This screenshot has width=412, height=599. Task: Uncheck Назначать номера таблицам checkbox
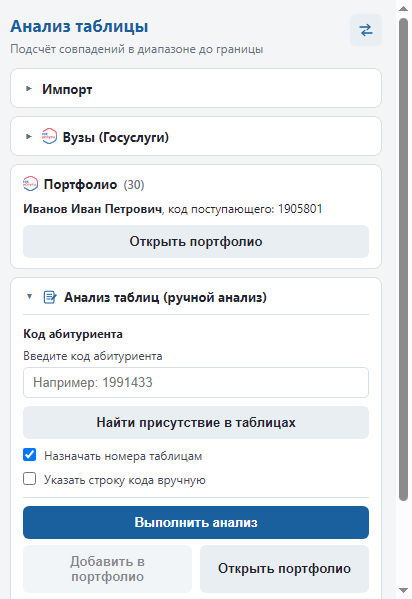click(x=30, y=455)
